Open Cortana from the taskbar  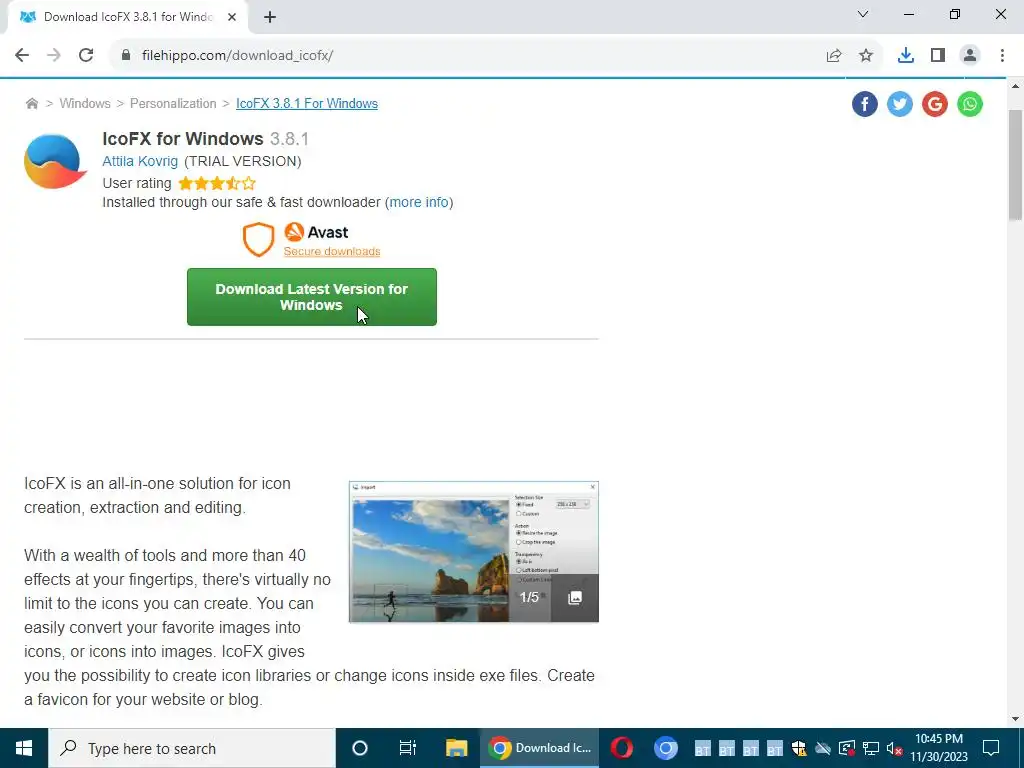click(360, 748)
